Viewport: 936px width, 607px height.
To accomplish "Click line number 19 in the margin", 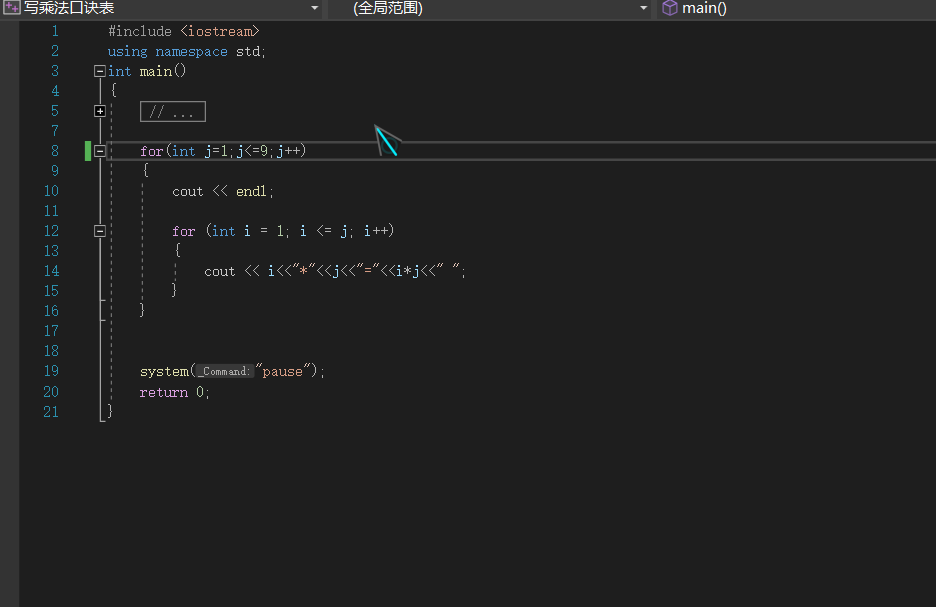I will click(x=51, y=371).
